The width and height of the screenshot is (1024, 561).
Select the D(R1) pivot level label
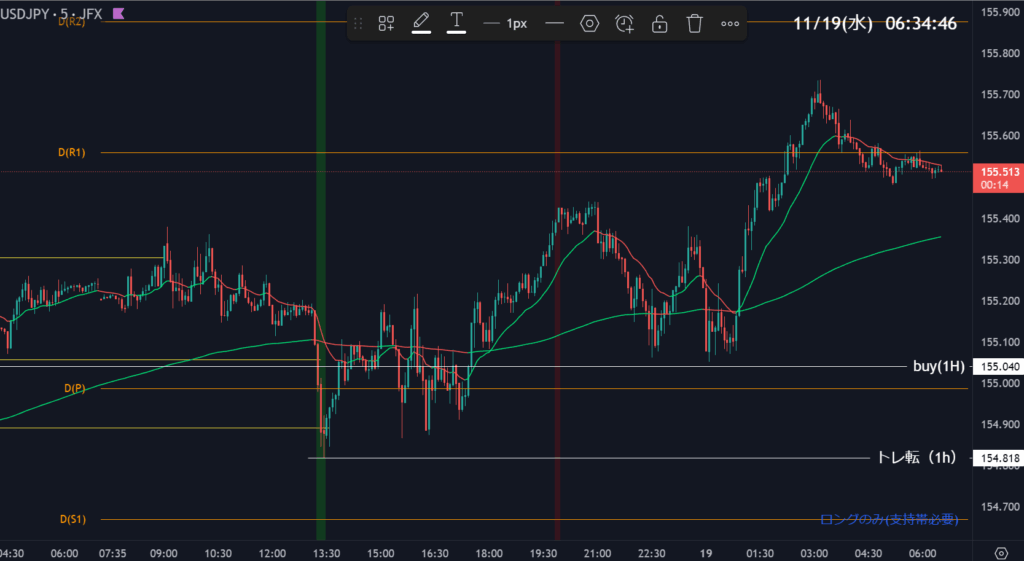pos(71,153)
